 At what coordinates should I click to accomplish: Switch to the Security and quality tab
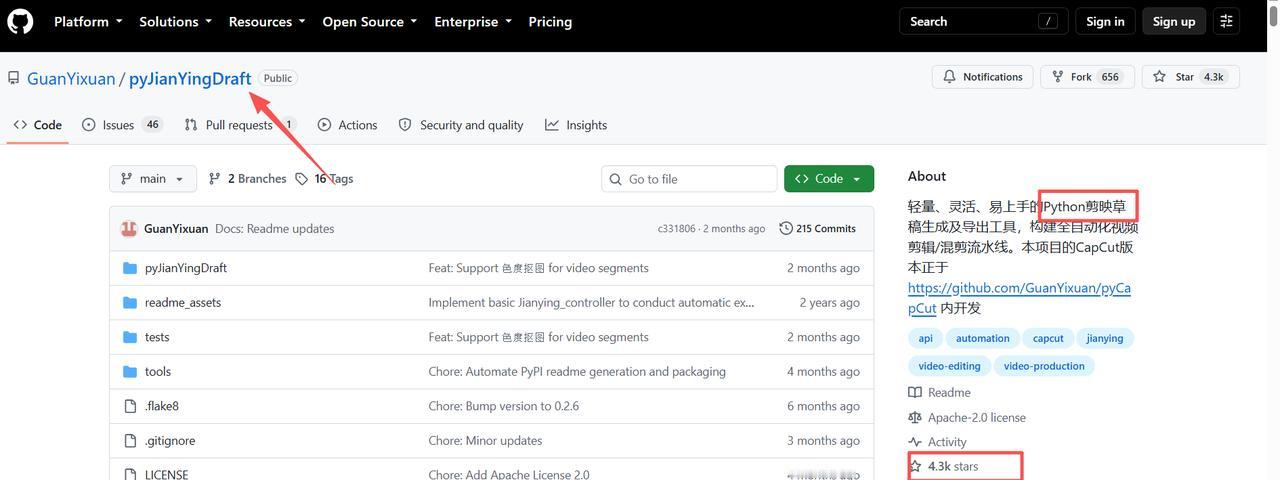point(461,125)
